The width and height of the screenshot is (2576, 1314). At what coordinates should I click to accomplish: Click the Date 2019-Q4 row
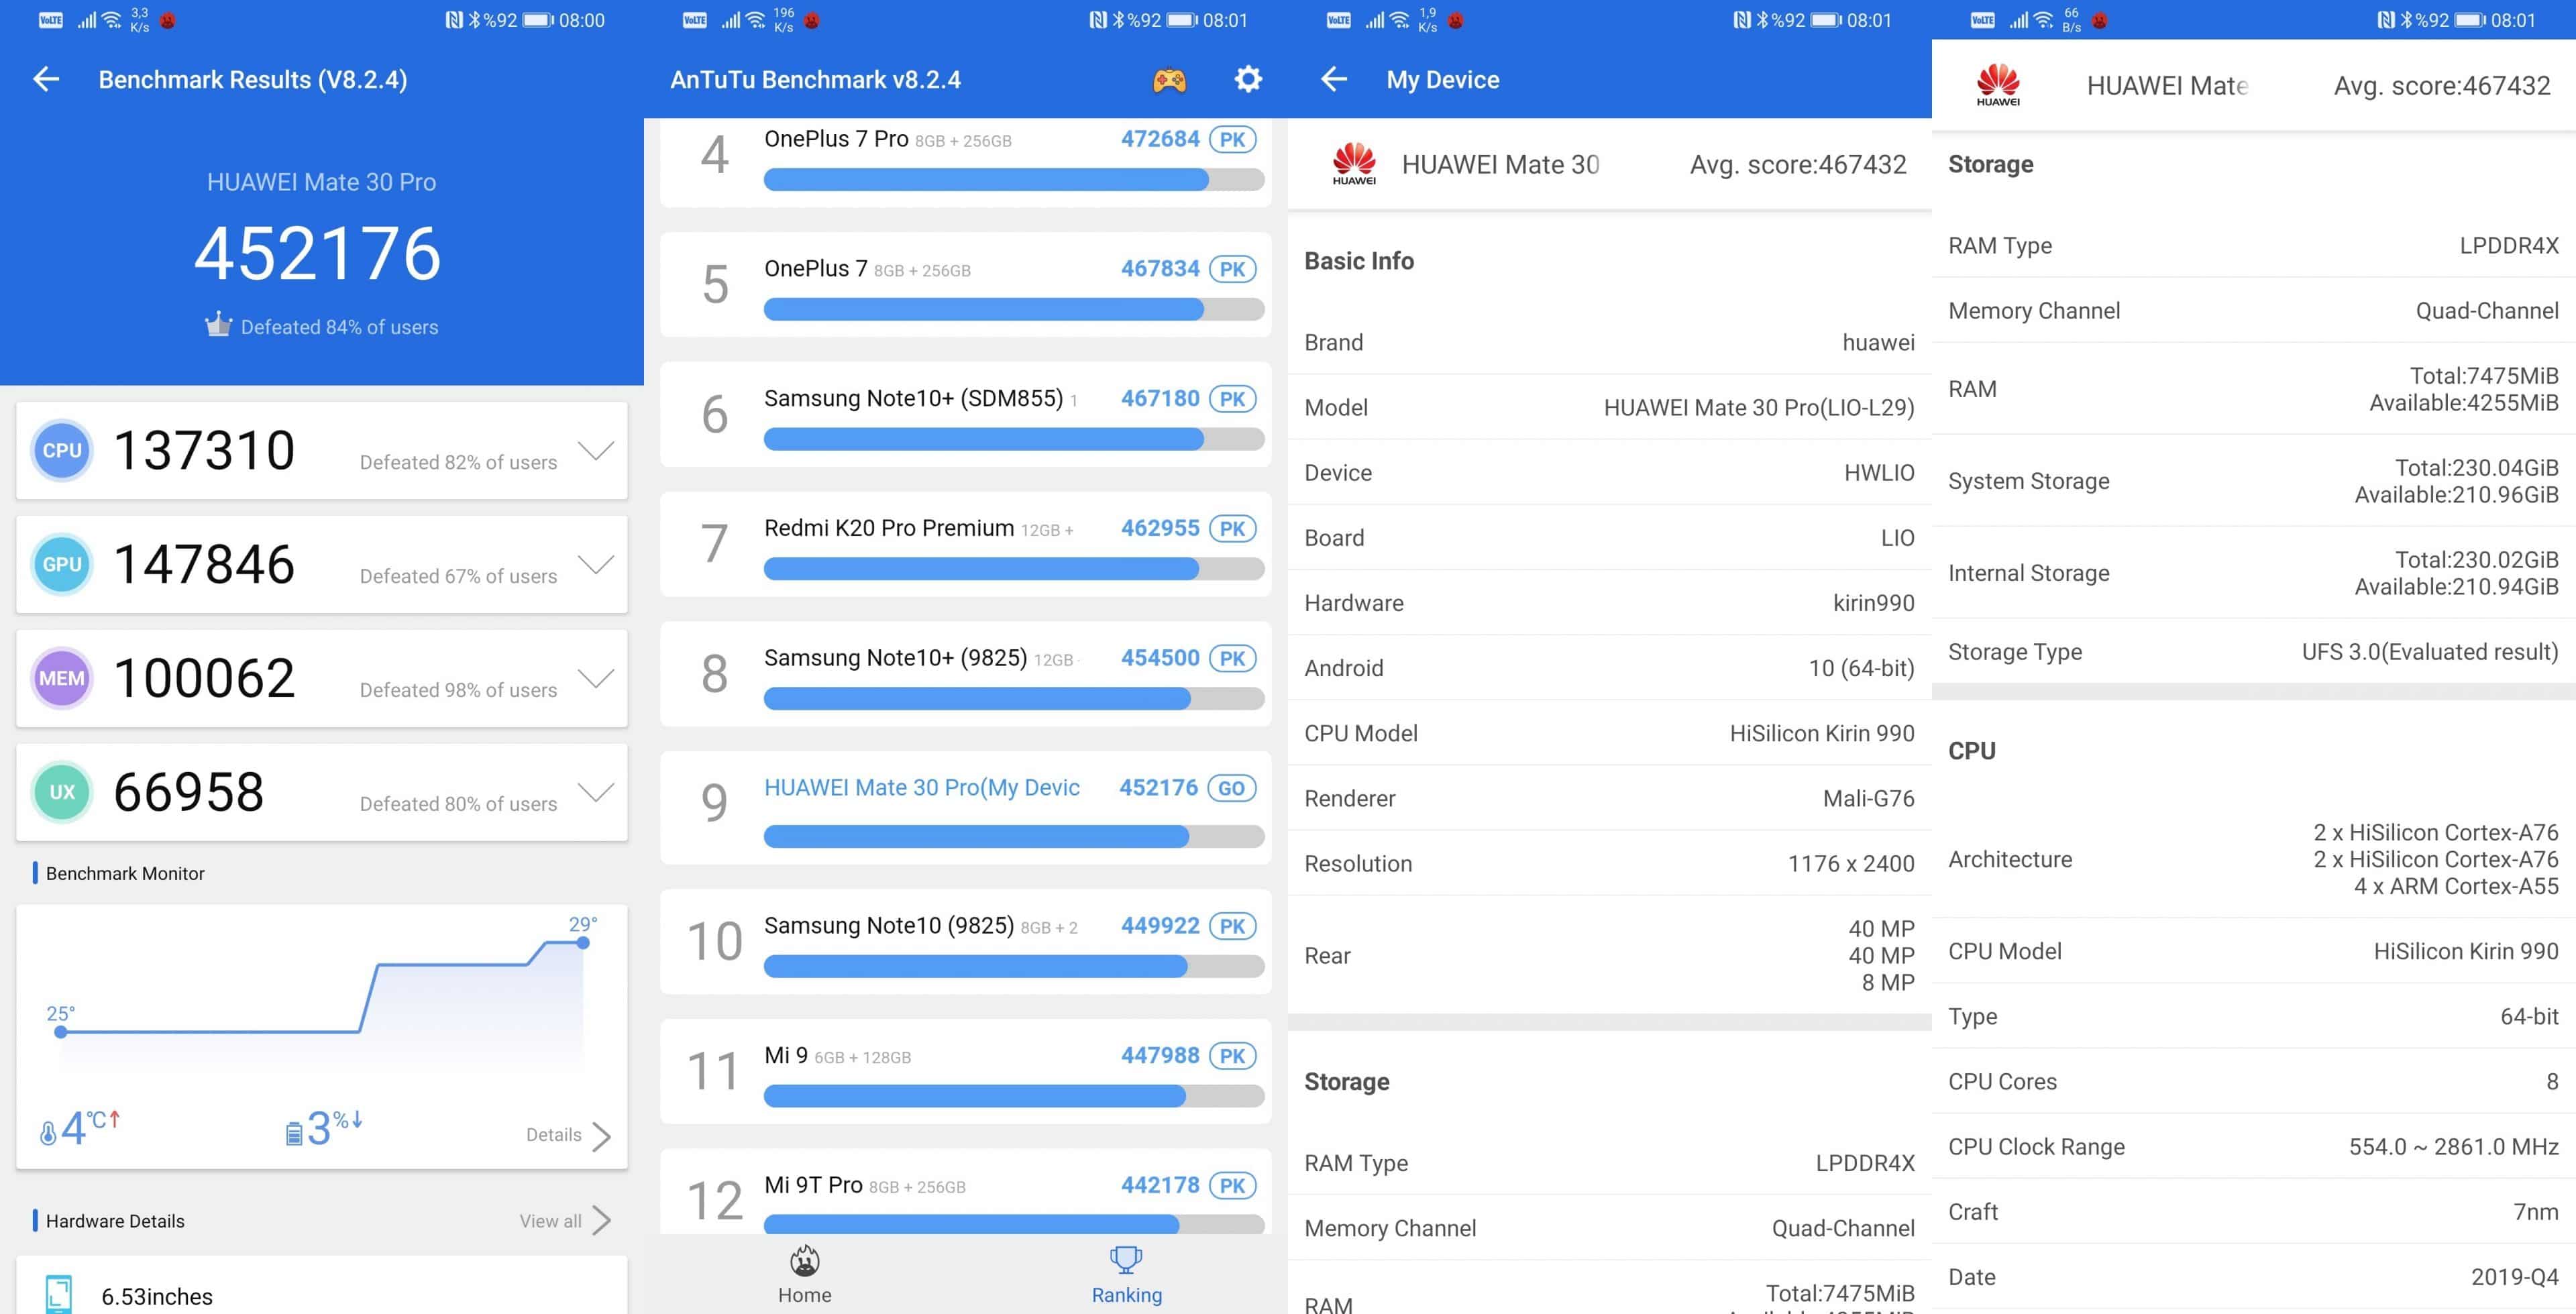pyautogui.click(x=2253, y=1277)
